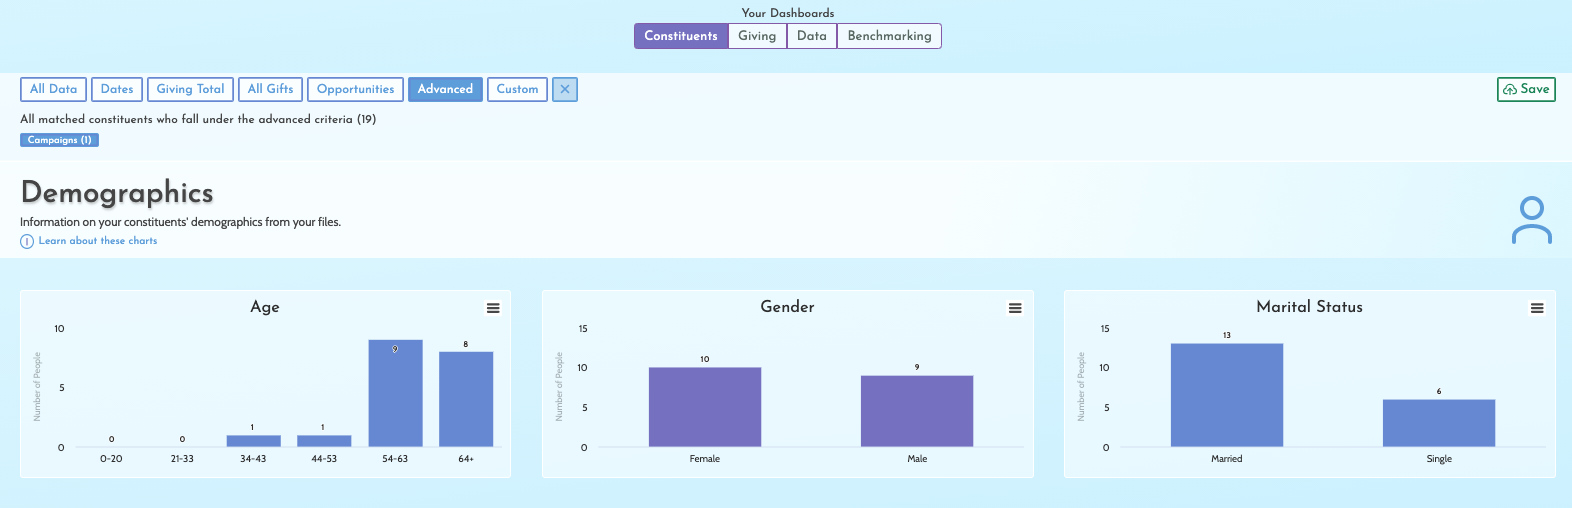
Task: Click the Age chart title
Action: pyautogui.click(x=265, y=307)
